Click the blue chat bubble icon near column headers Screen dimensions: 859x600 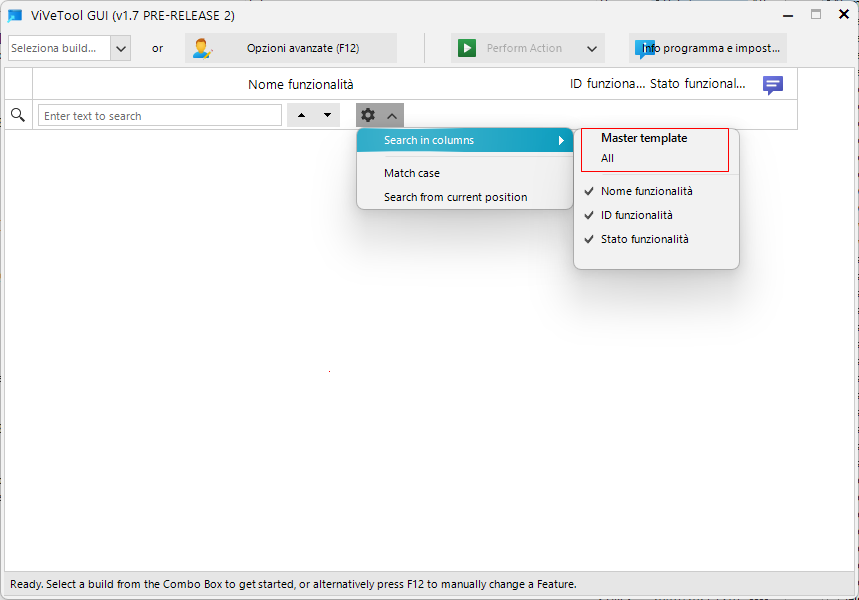pyautogui.click(x=772, y=85)
